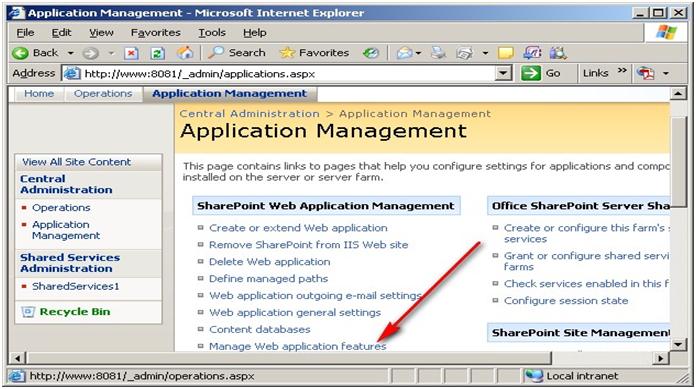
Task: Click the History icon in toolbar
Action: pyautogui.click(x=371, y=53)
